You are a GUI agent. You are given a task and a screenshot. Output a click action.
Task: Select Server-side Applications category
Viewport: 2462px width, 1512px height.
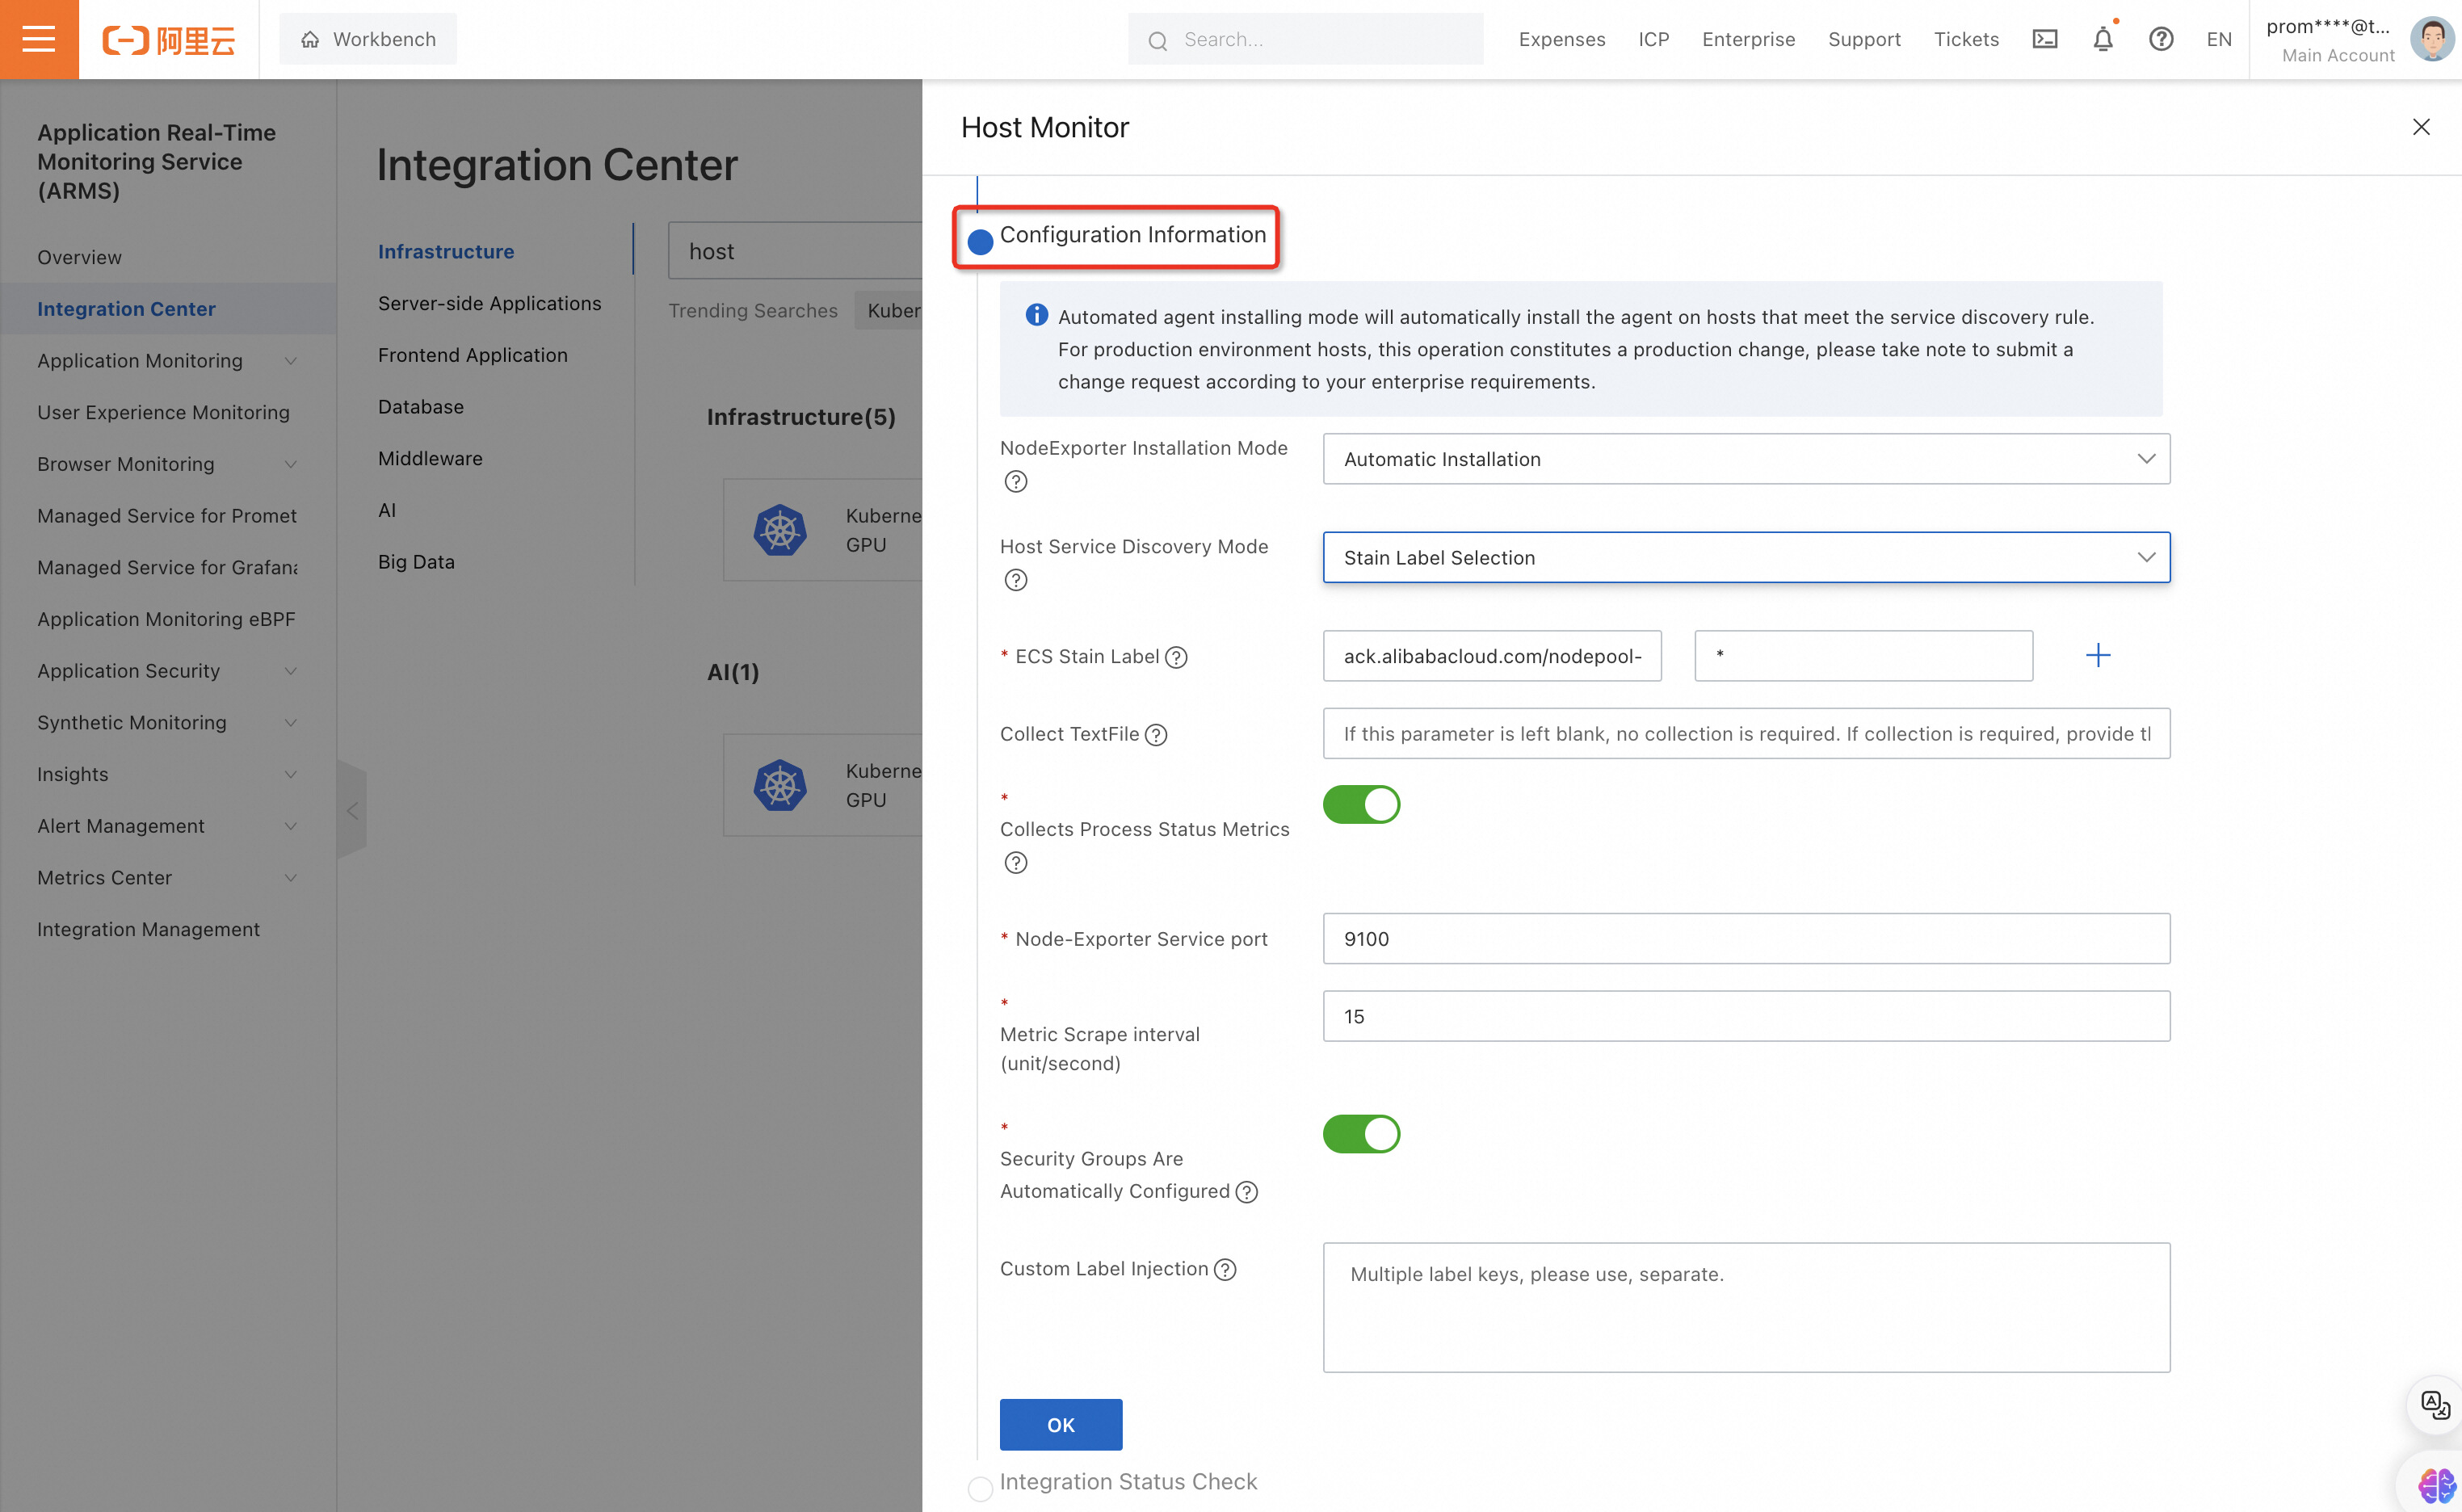(x=489, y=303)
